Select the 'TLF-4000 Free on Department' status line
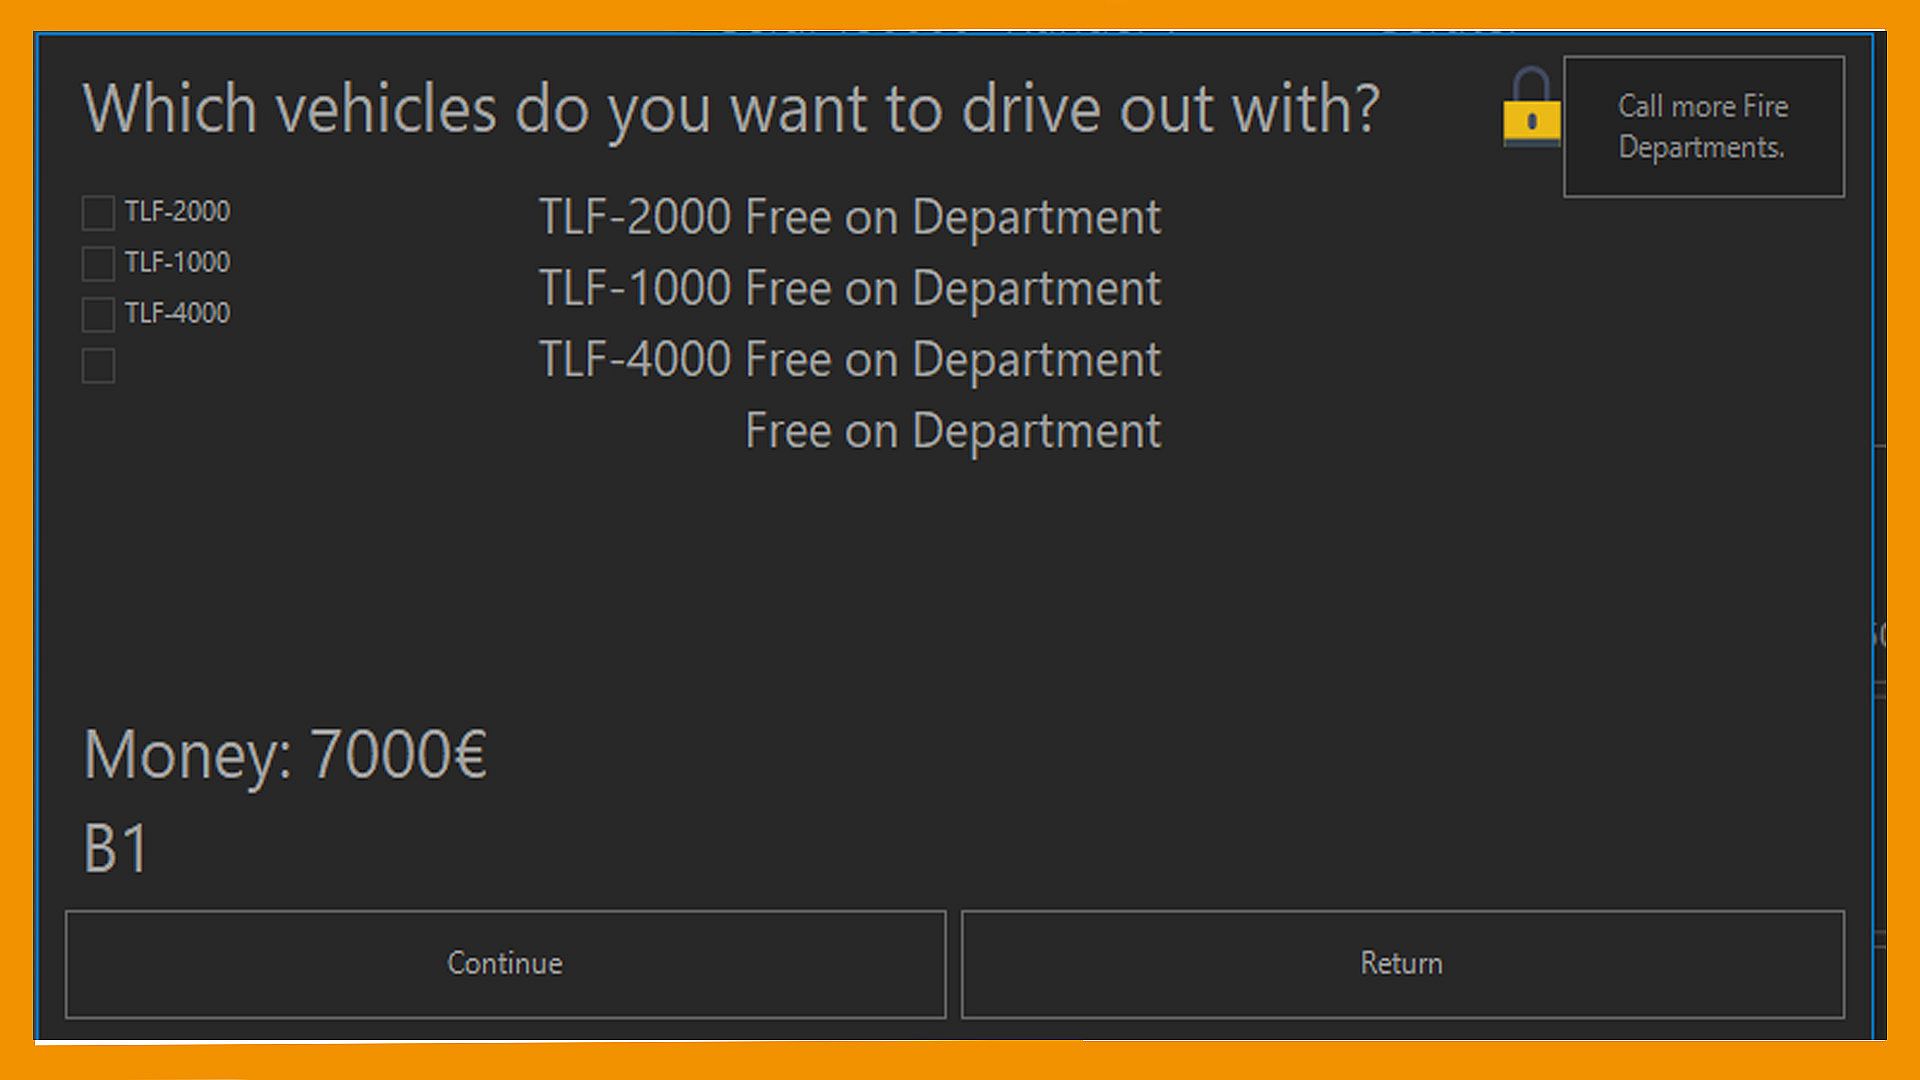Screen dimensions: 1920x1080 pos(850,360)
